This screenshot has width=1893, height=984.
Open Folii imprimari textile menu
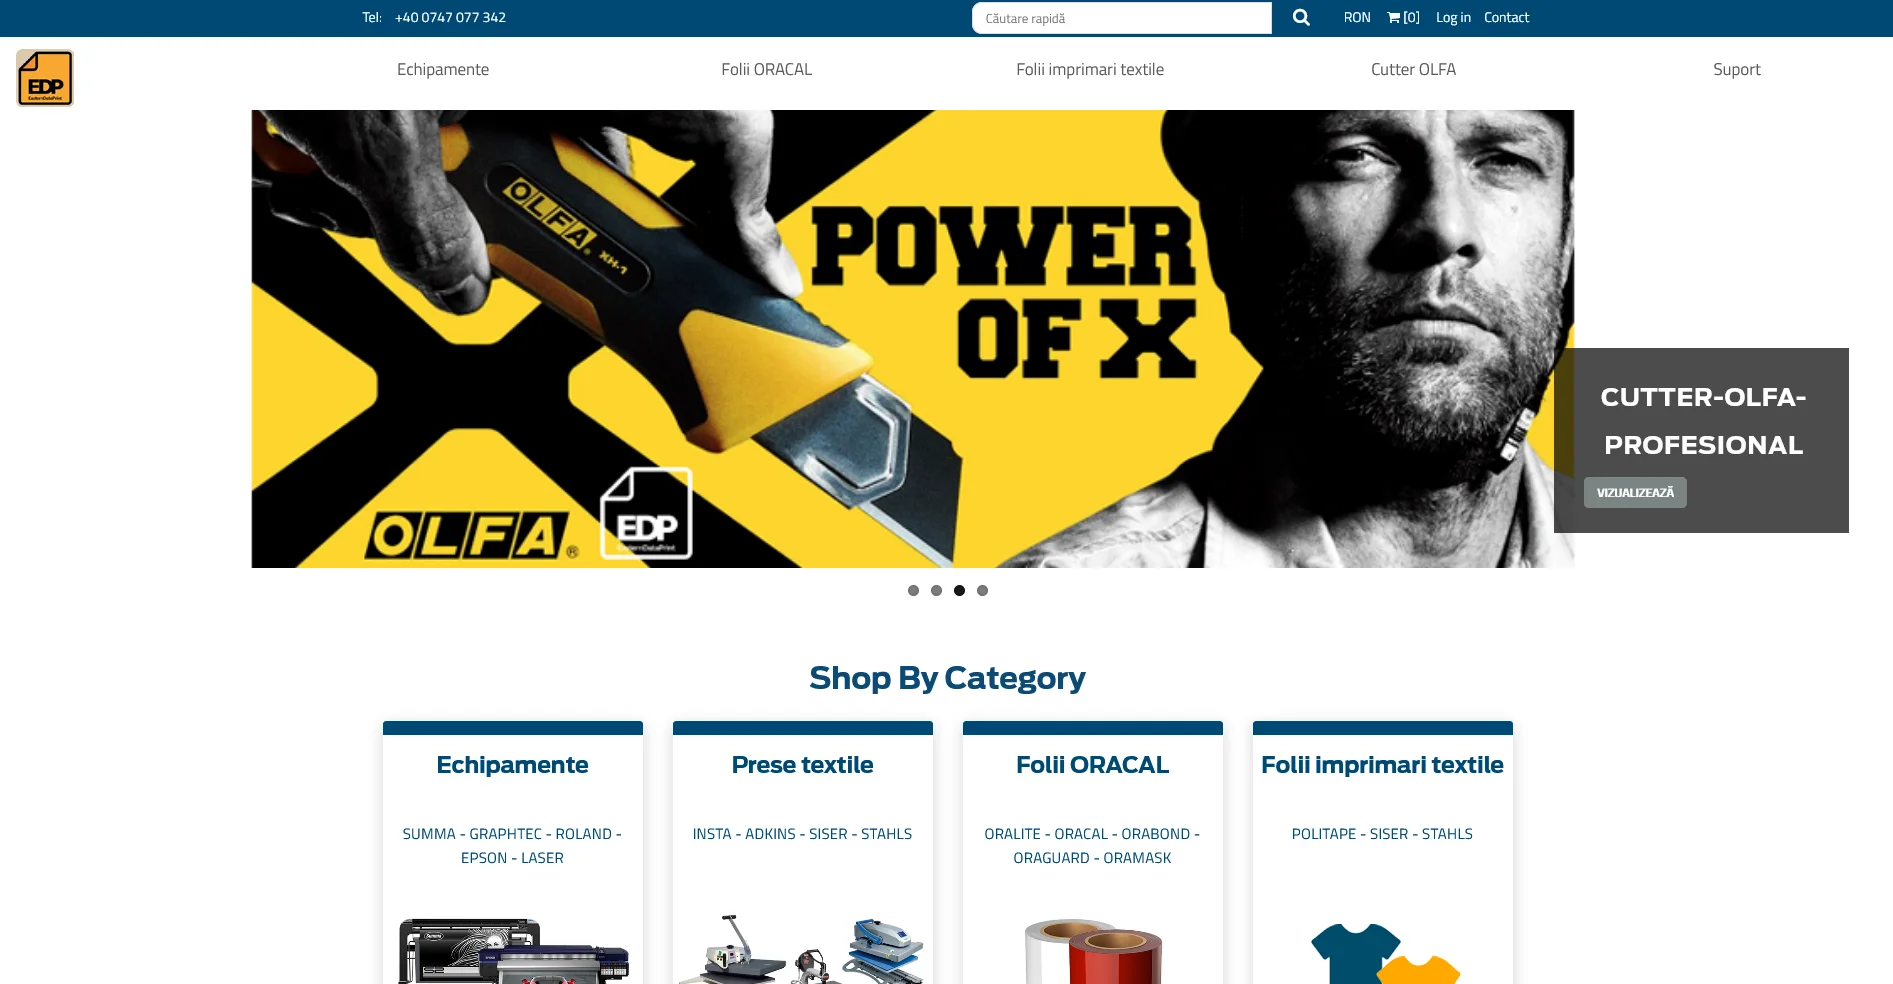coord(1090,69)
